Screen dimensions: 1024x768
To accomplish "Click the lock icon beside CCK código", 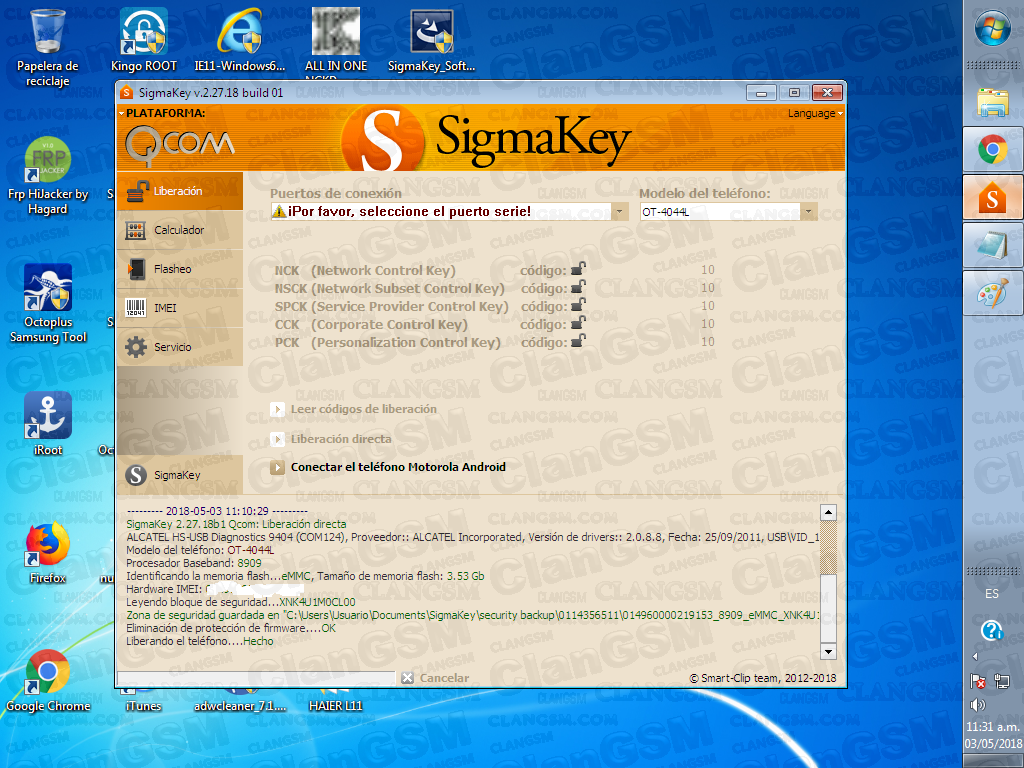I will [579, 323].
